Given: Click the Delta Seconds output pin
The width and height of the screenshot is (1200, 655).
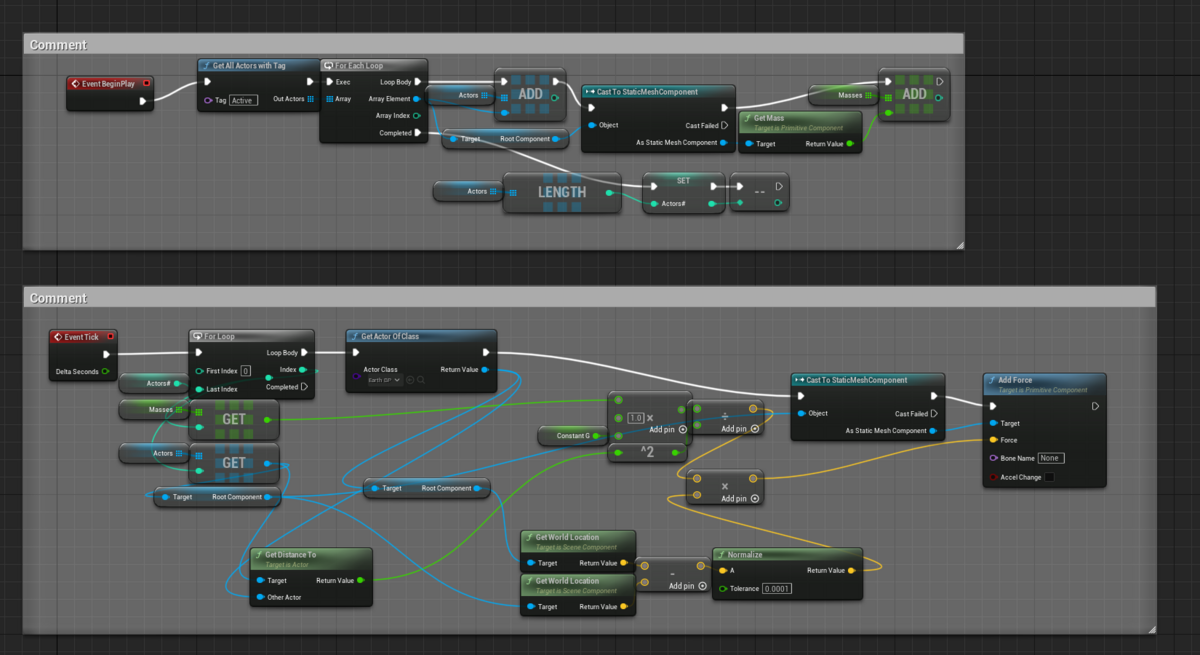Looking at the screenshot, I should 105,371.
